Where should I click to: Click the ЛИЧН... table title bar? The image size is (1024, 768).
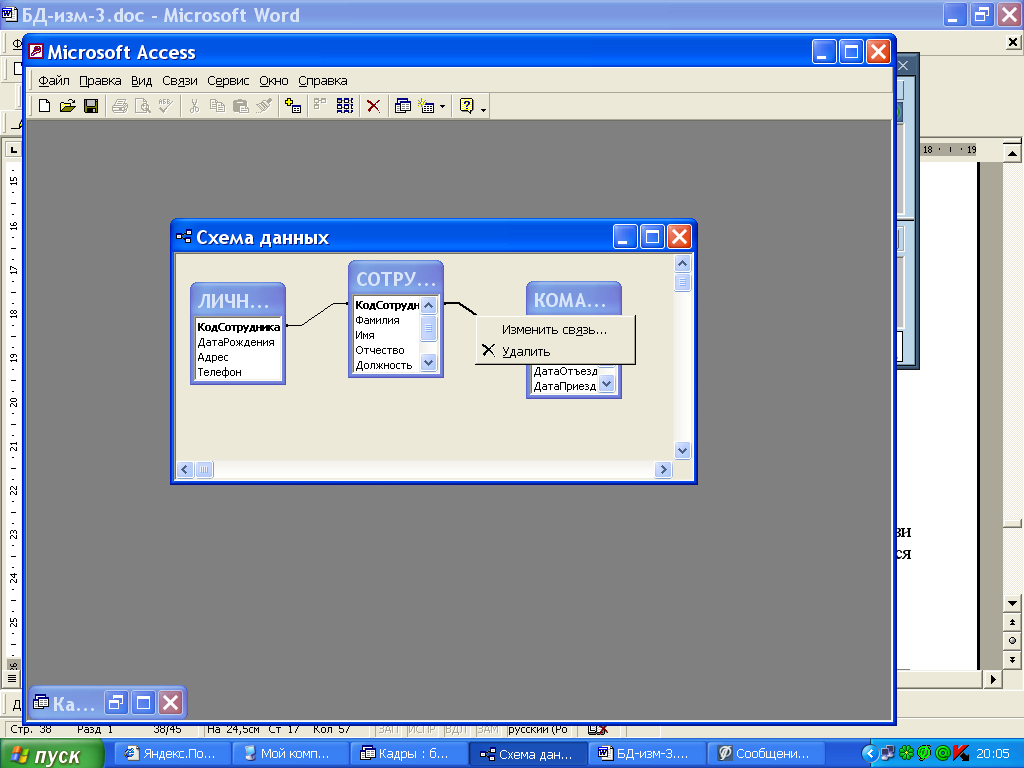[x=238, y=300]
